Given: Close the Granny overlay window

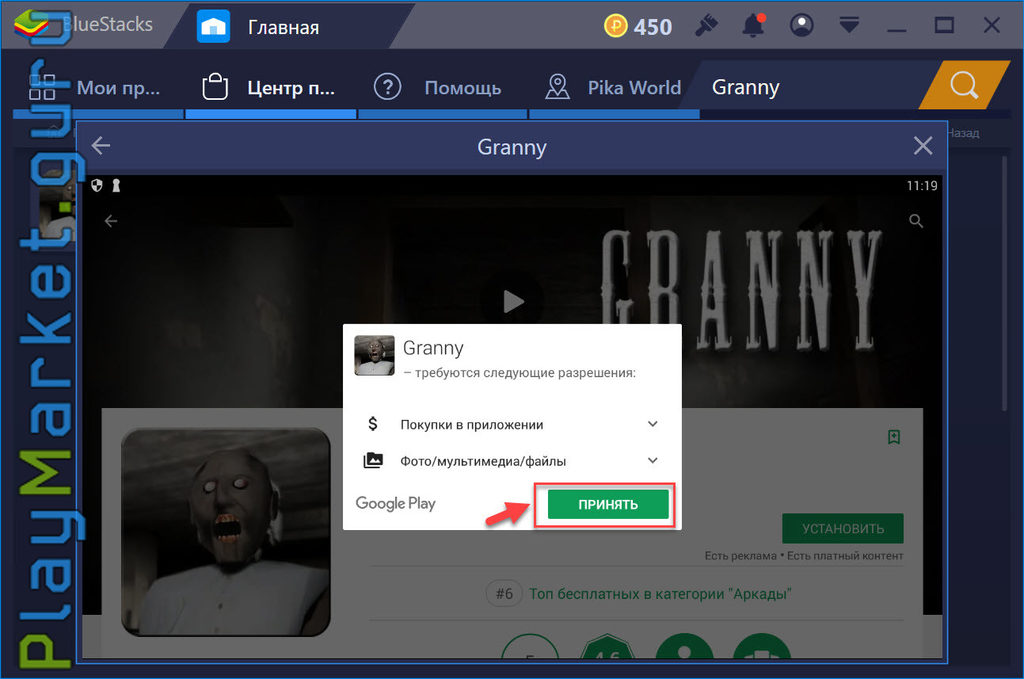Looking at the screenshot, I should point(923,146).
